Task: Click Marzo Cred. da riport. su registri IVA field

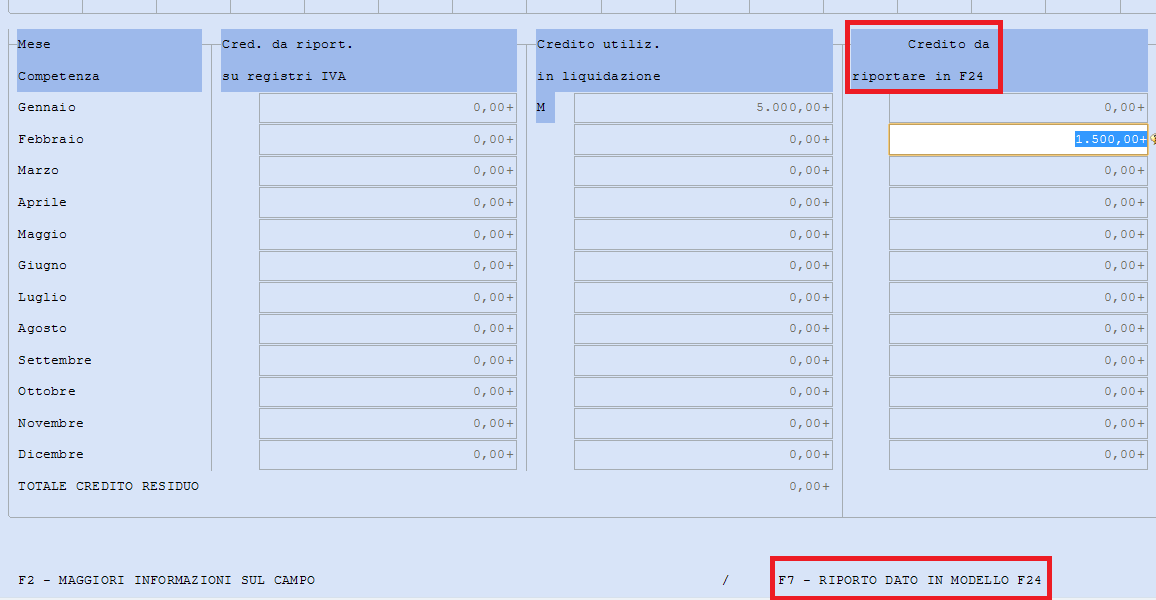Action: pos(388,170)
